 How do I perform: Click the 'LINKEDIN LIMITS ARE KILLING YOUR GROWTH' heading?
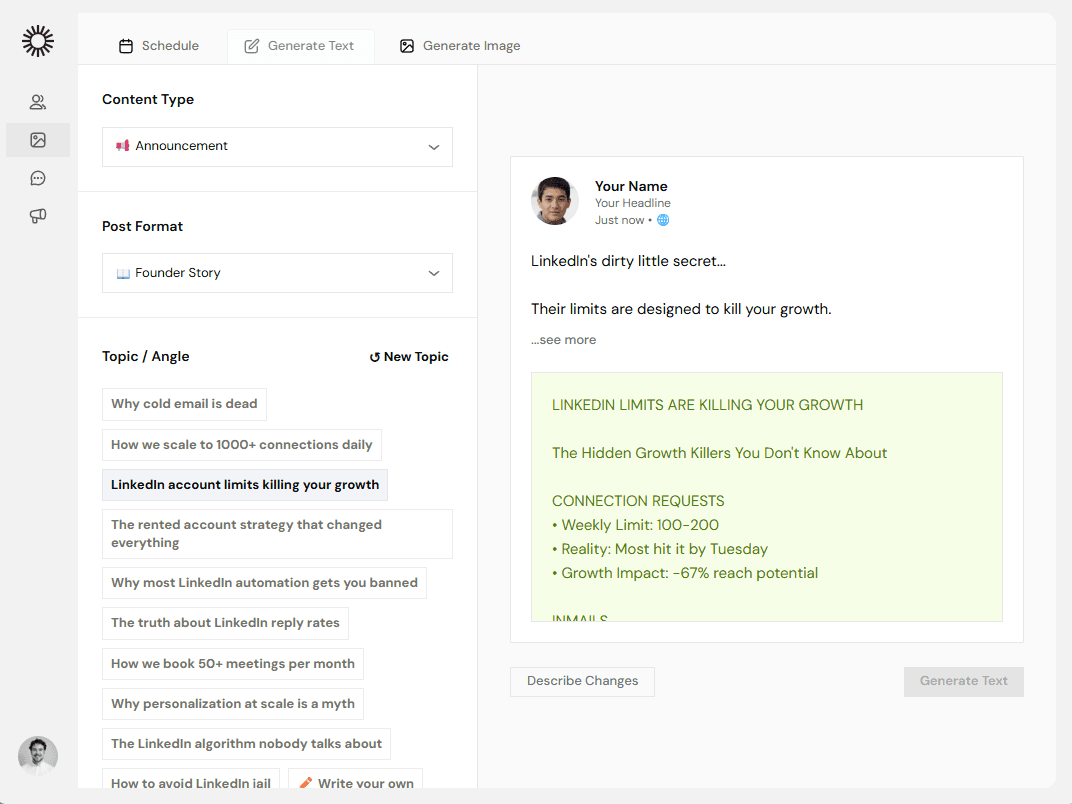pos(708,405)
